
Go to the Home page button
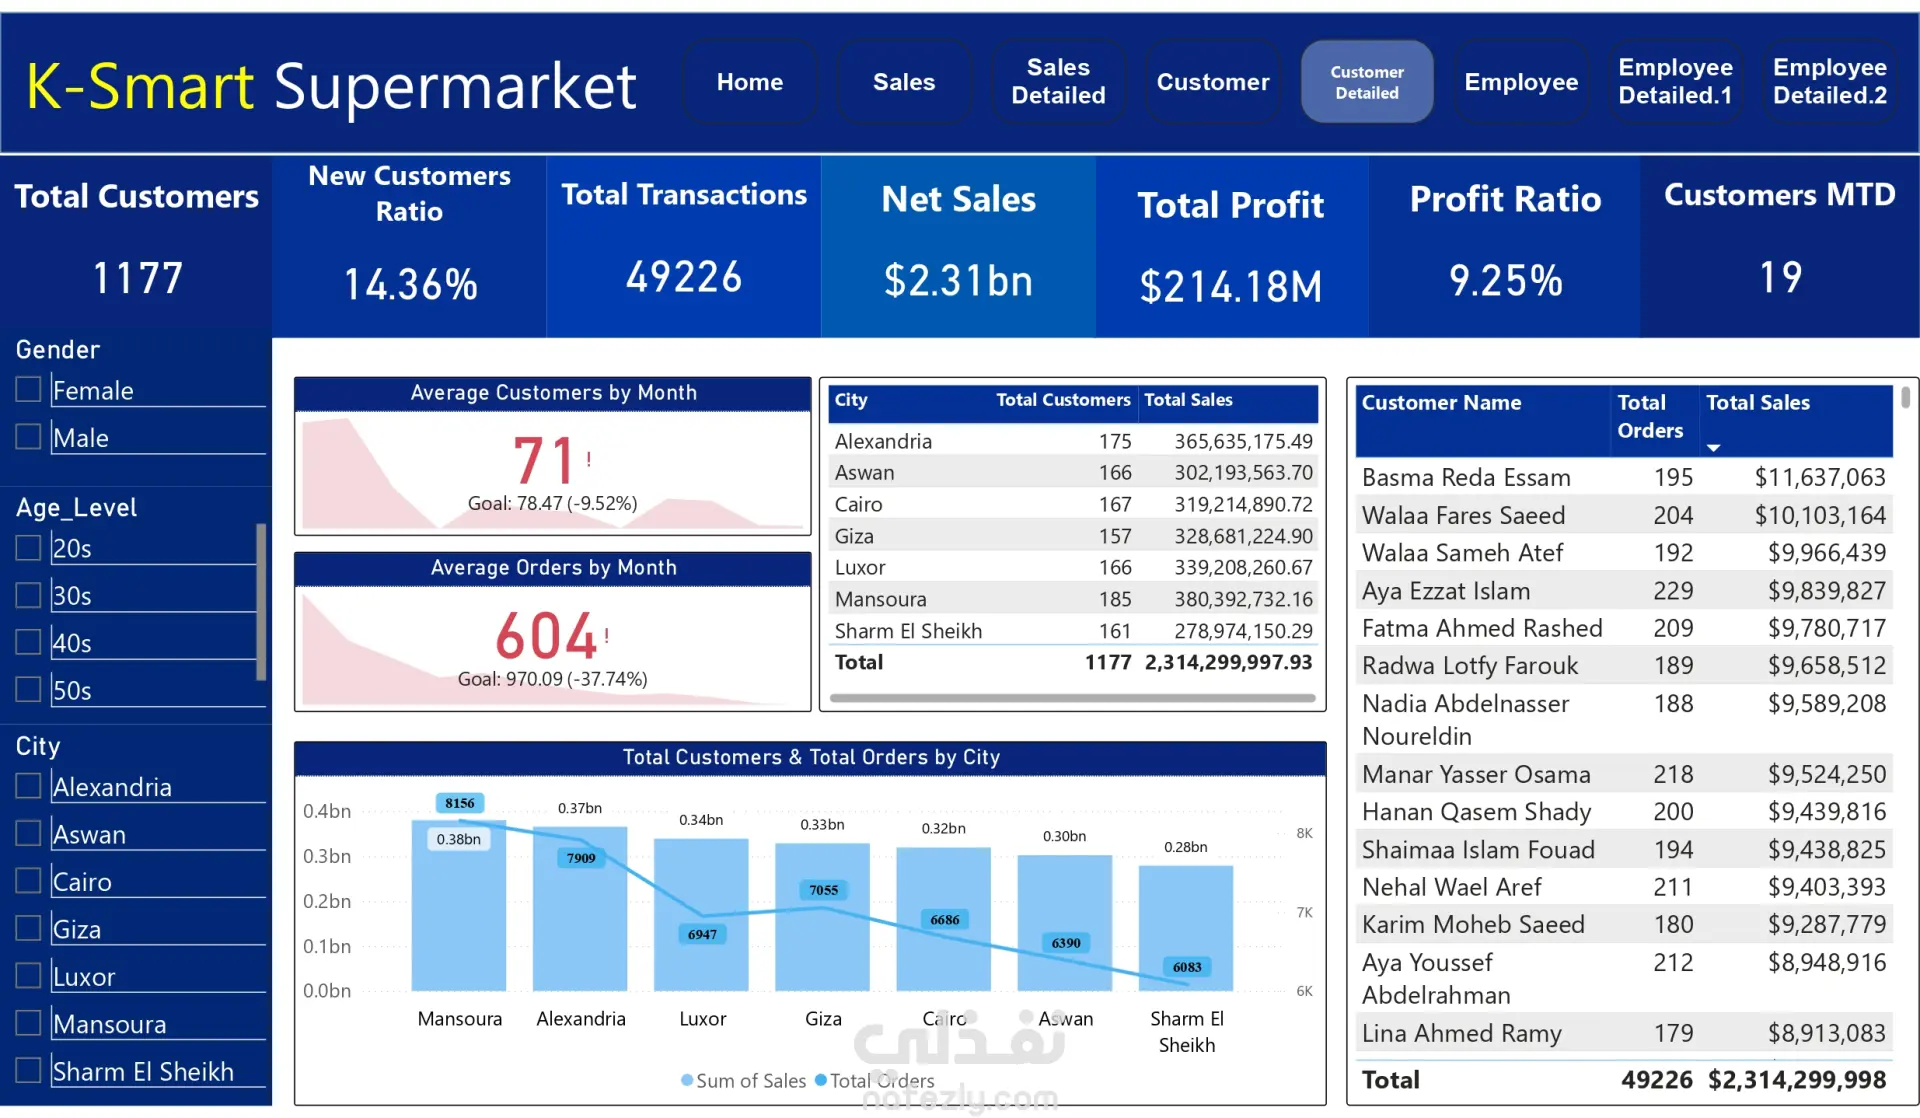pyautogui.click(x=749, y=82)
